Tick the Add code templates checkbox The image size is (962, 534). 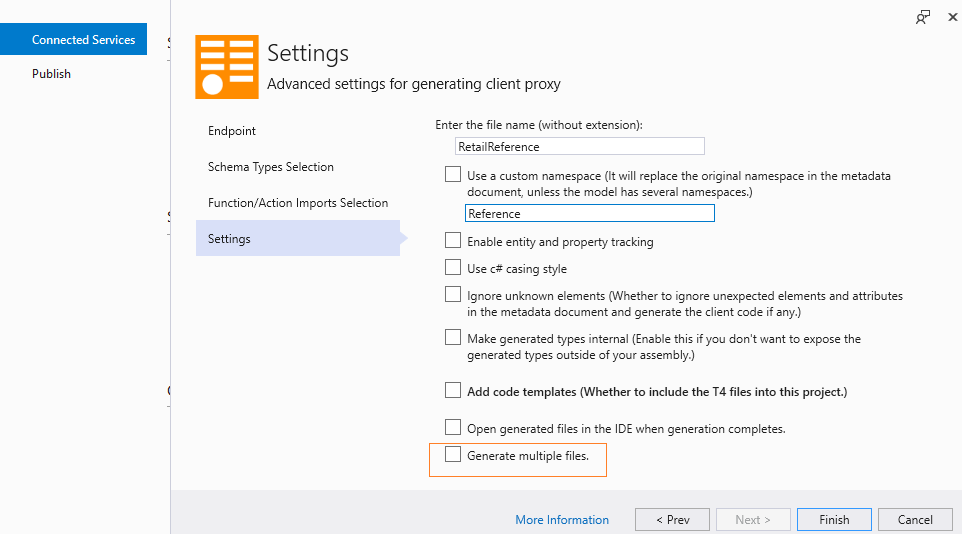click(x=453, y=391)
